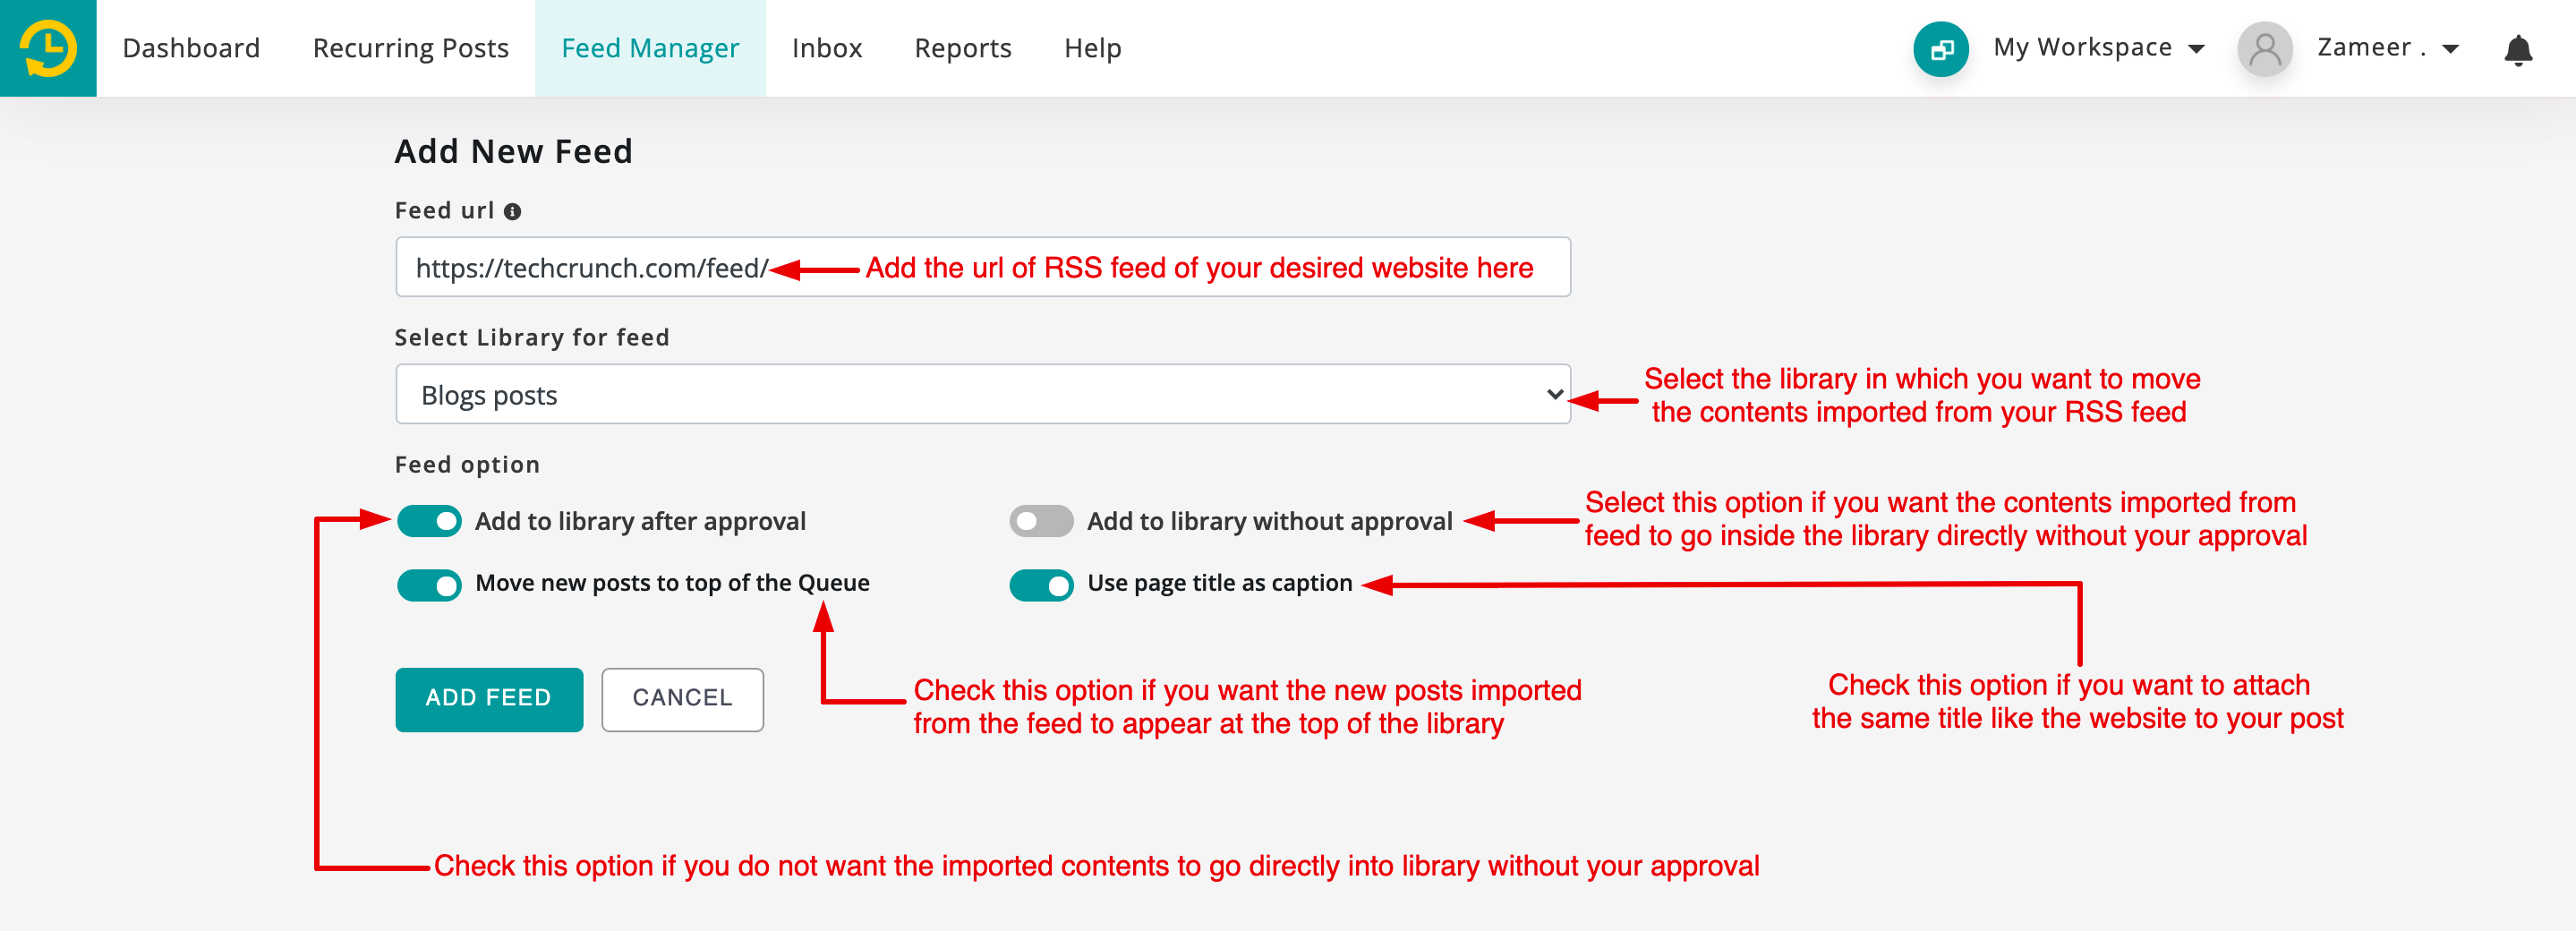Open Recurring Posts
The image size is (2576, 931).
[x=410, y=48]
